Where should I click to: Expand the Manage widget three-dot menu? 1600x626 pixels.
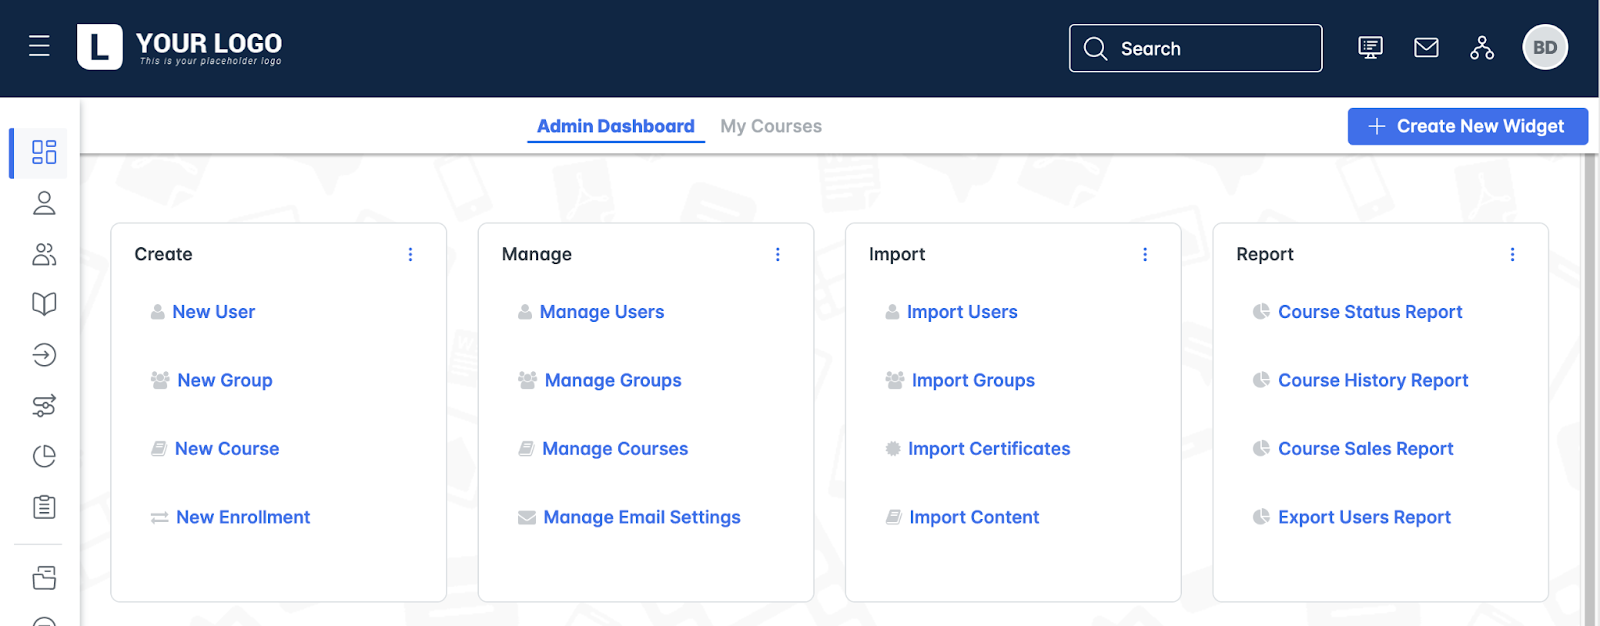tap(777, 255)
